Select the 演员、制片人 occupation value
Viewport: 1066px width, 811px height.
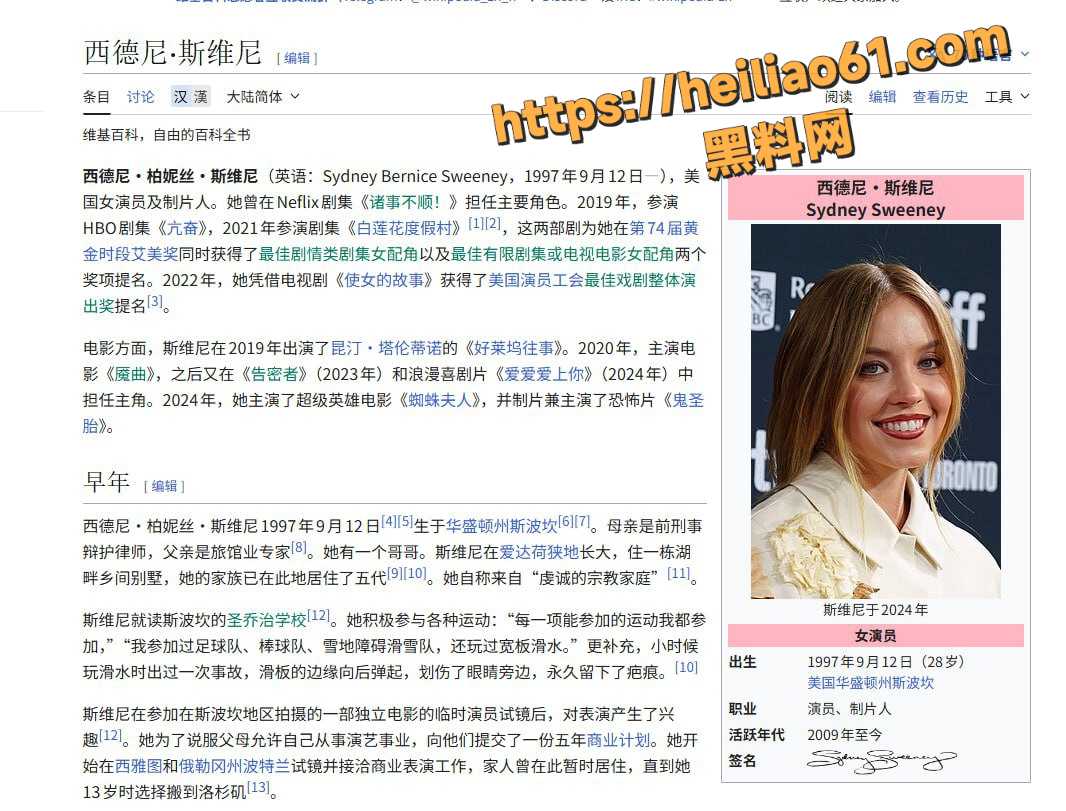click(x=849, y=709)
